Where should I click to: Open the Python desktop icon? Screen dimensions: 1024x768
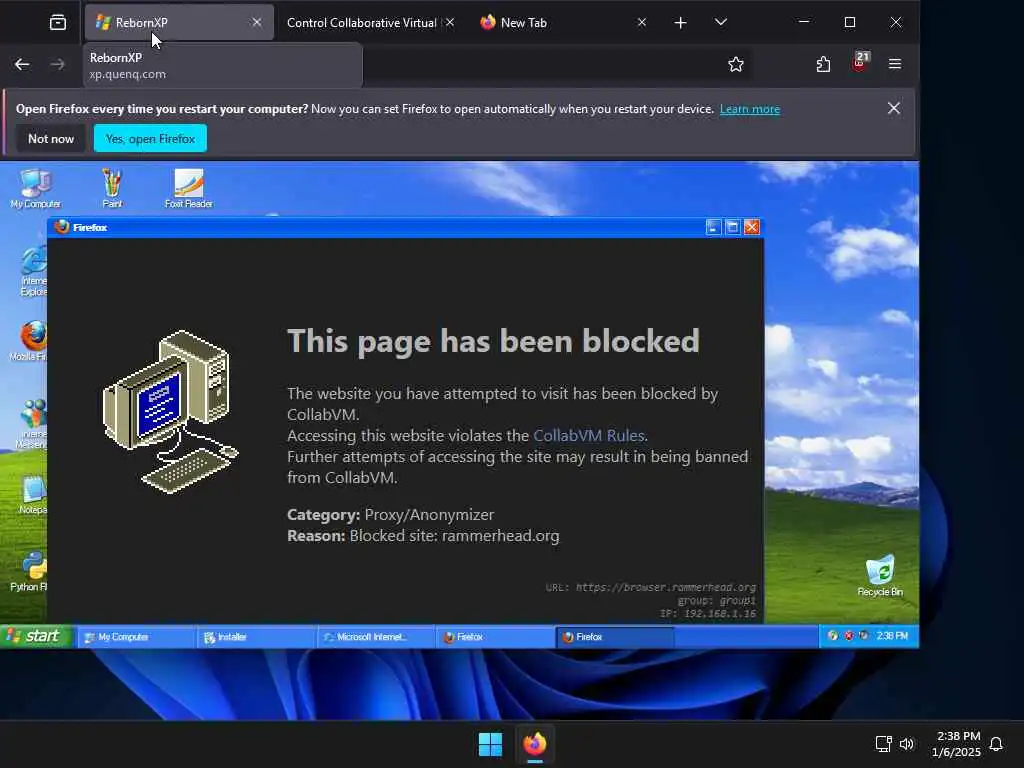[29, 571]
